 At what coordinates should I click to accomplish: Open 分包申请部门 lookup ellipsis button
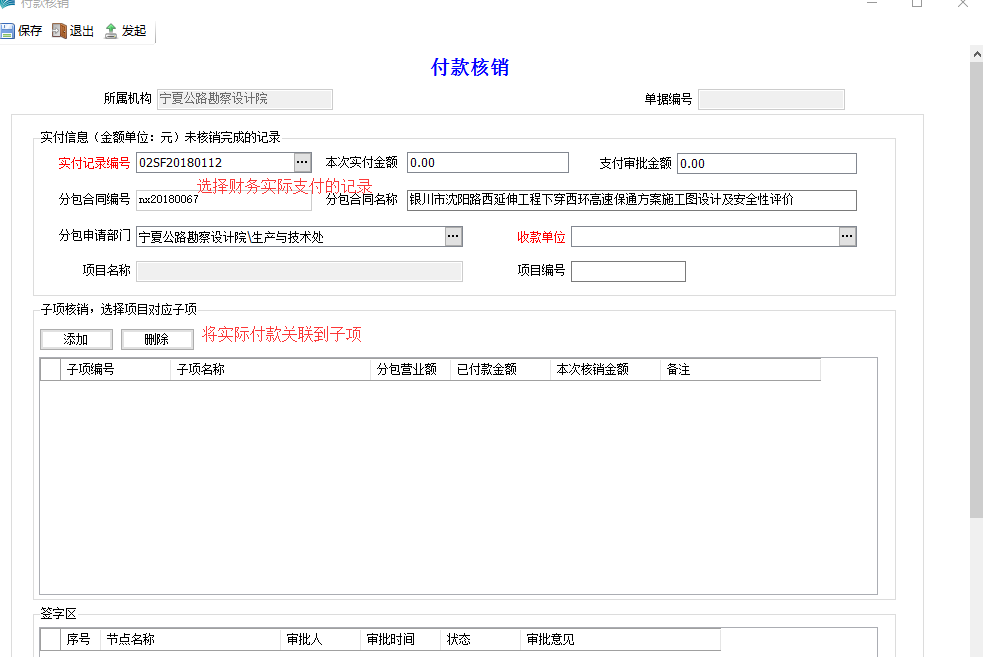pyautogui.click(x=453, y=236)
